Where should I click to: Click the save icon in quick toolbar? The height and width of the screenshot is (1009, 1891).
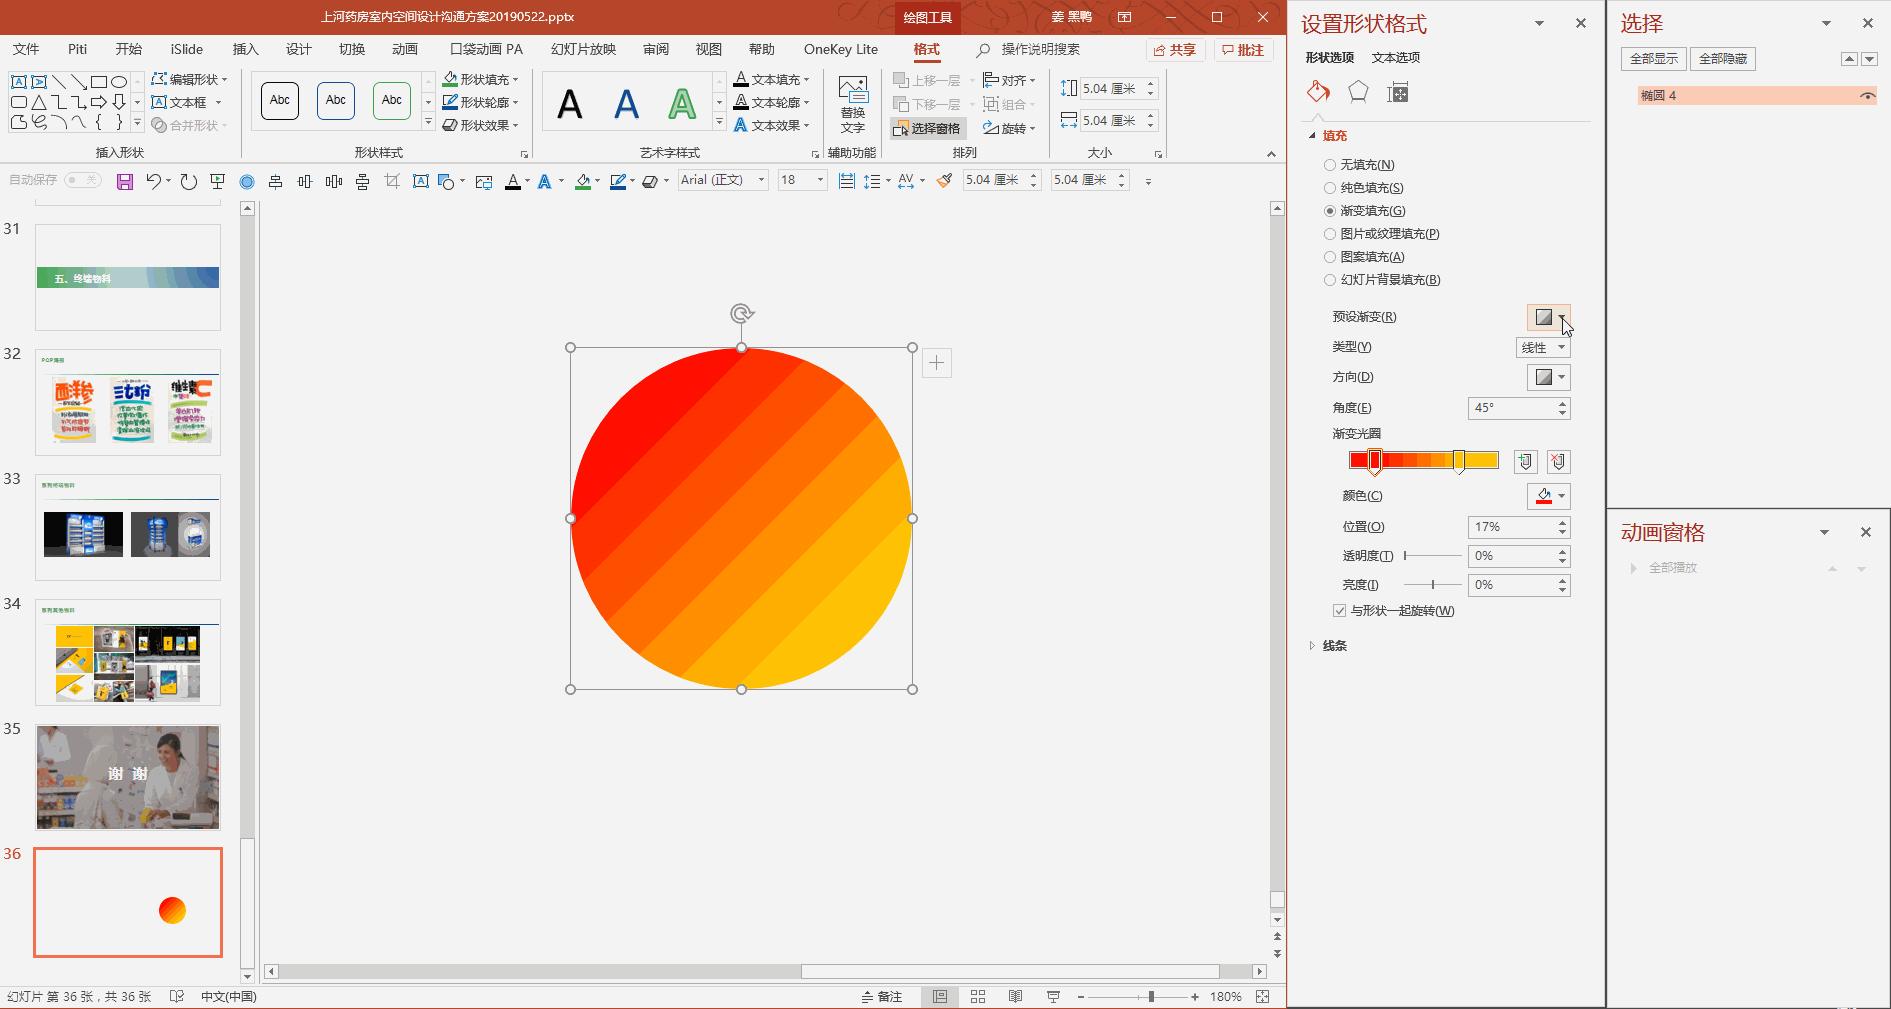pos(125,181)
